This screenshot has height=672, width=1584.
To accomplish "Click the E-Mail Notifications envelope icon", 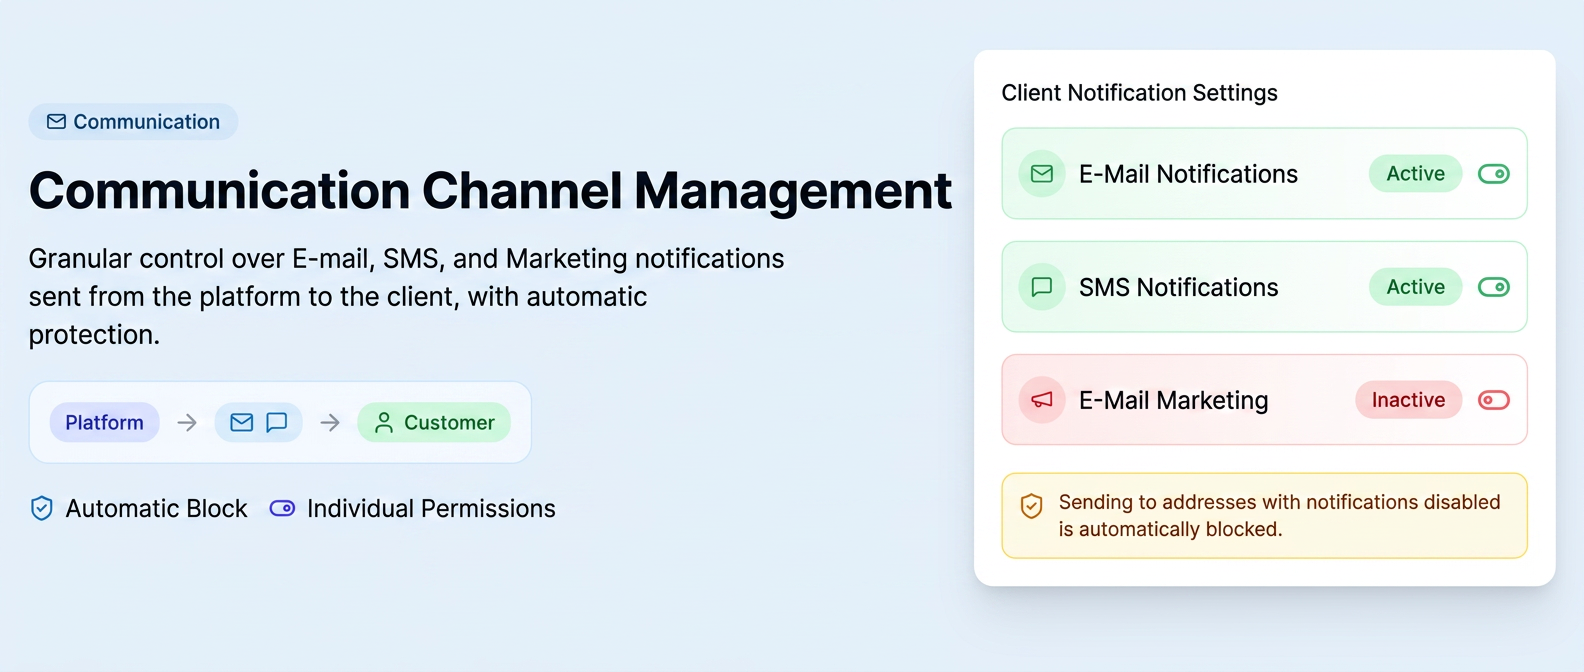I will pyautogui.click(x=1042, y=174).
